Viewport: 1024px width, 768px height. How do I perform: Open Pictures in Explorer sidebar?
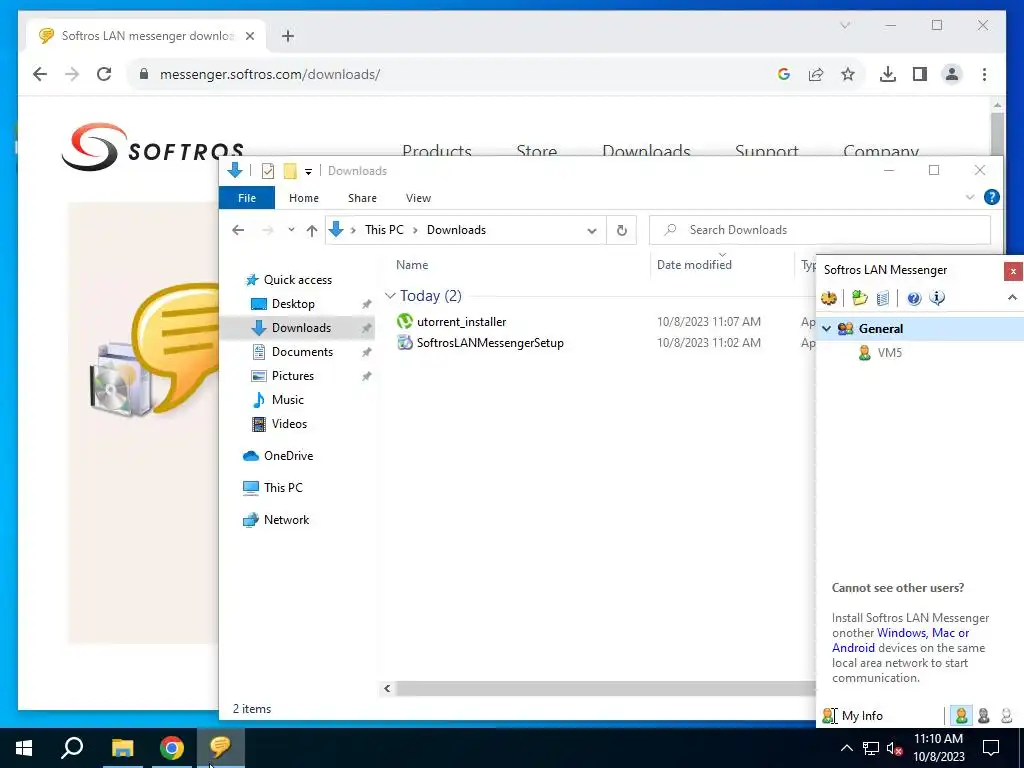293,376
